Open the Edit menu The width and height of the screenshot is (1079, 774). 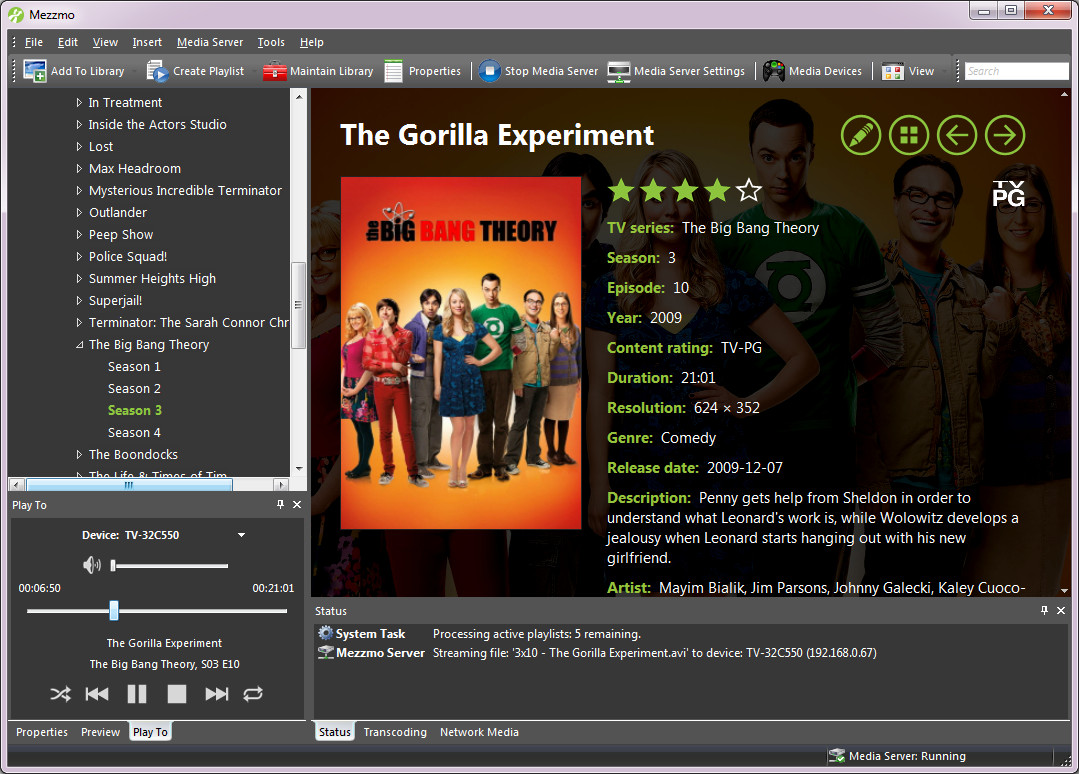(67, 42)
